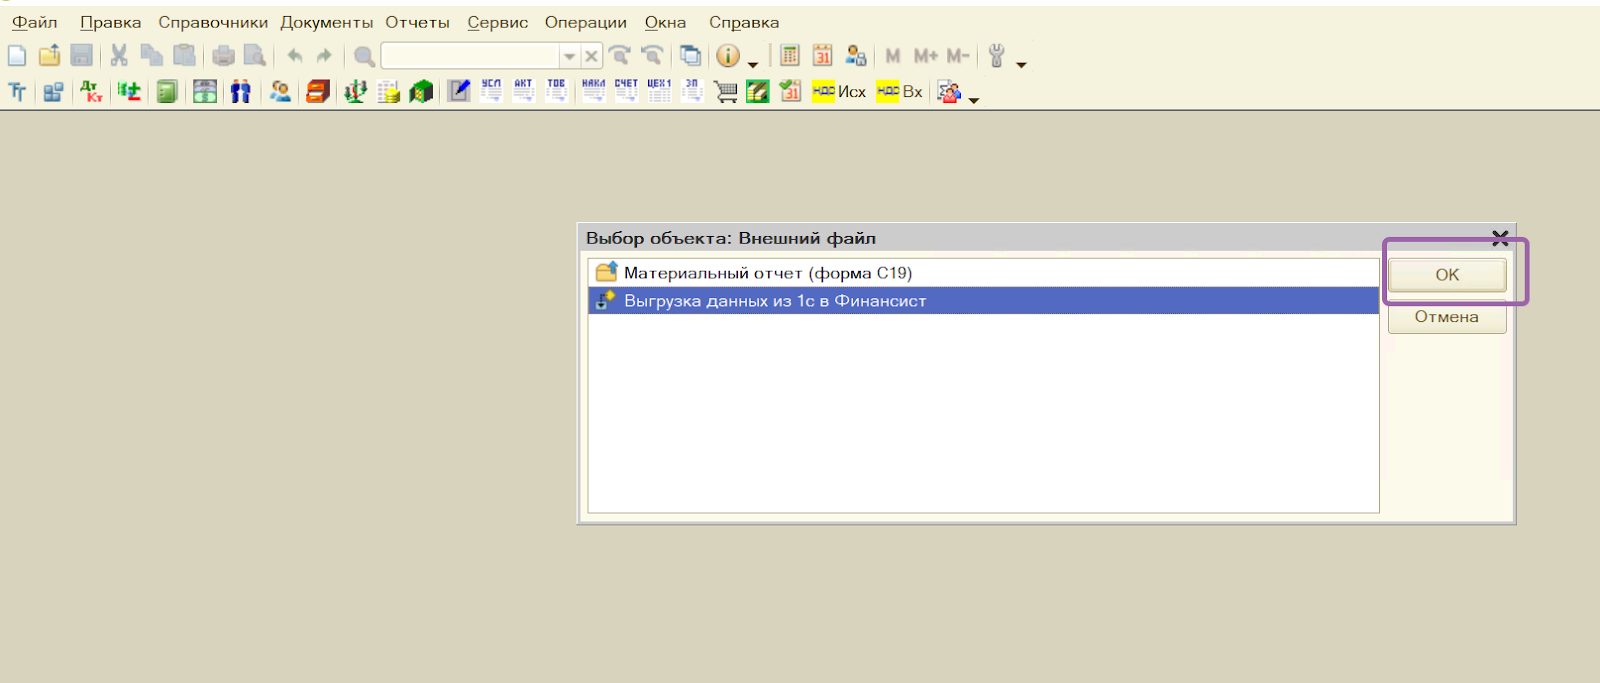Viewport: 1600px width, 683px height.
Task: Click the Find next icon
Action: coord(620,56)
